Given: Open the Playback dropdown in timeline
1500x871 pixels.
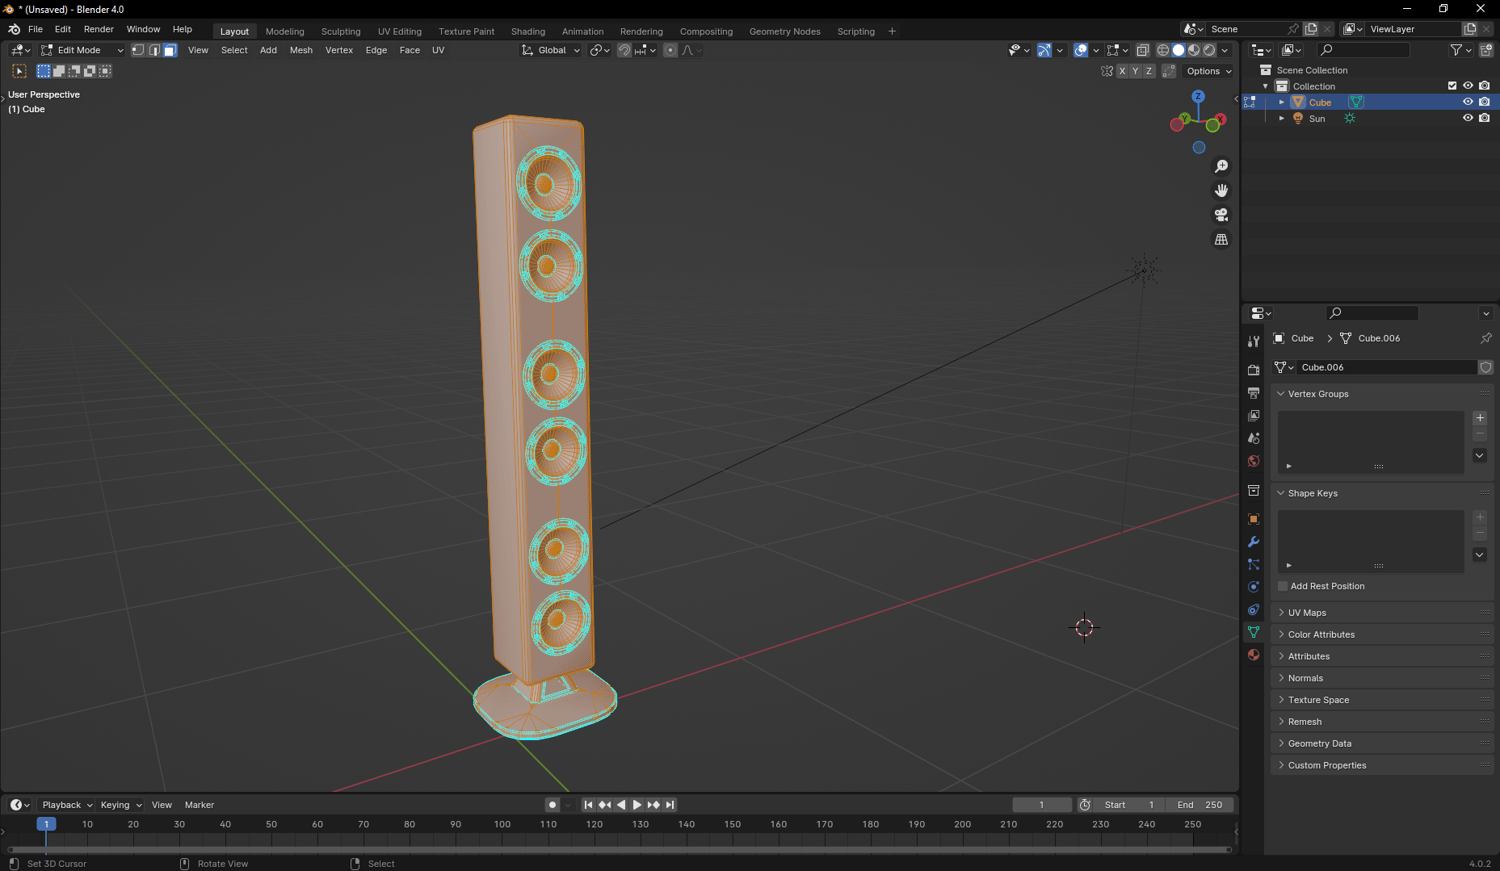Looking at the screenshot, I should coord(66,805).
